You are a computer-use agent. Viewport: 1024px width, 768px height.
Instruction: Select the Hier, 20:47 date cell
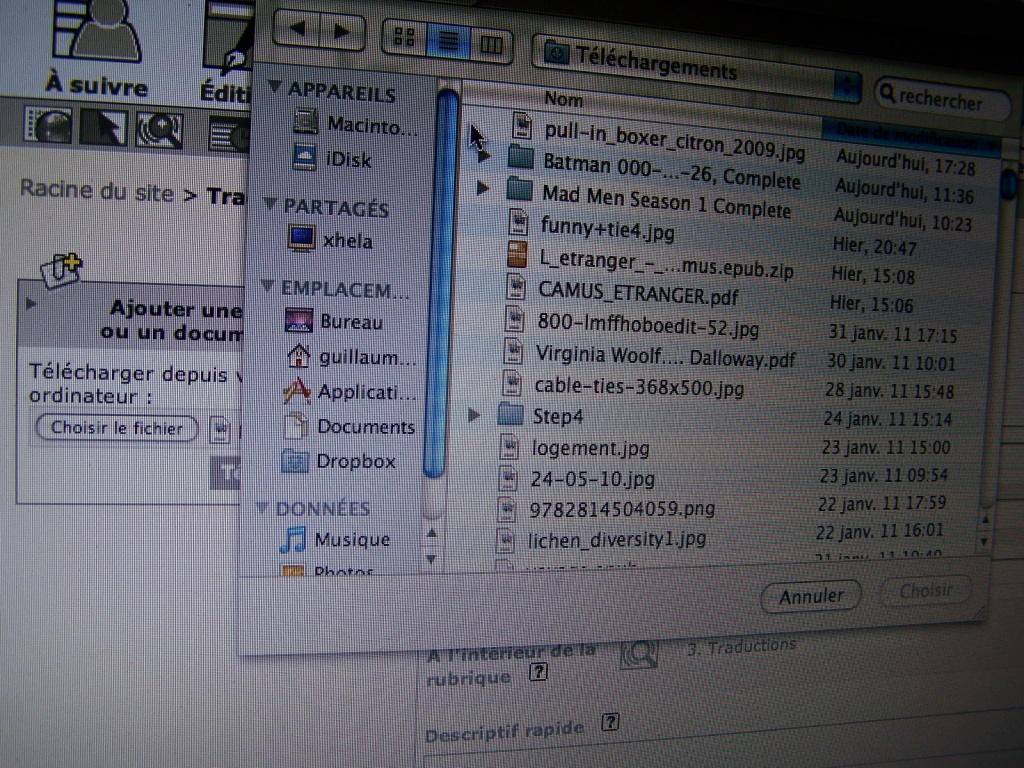click(874, 246)
